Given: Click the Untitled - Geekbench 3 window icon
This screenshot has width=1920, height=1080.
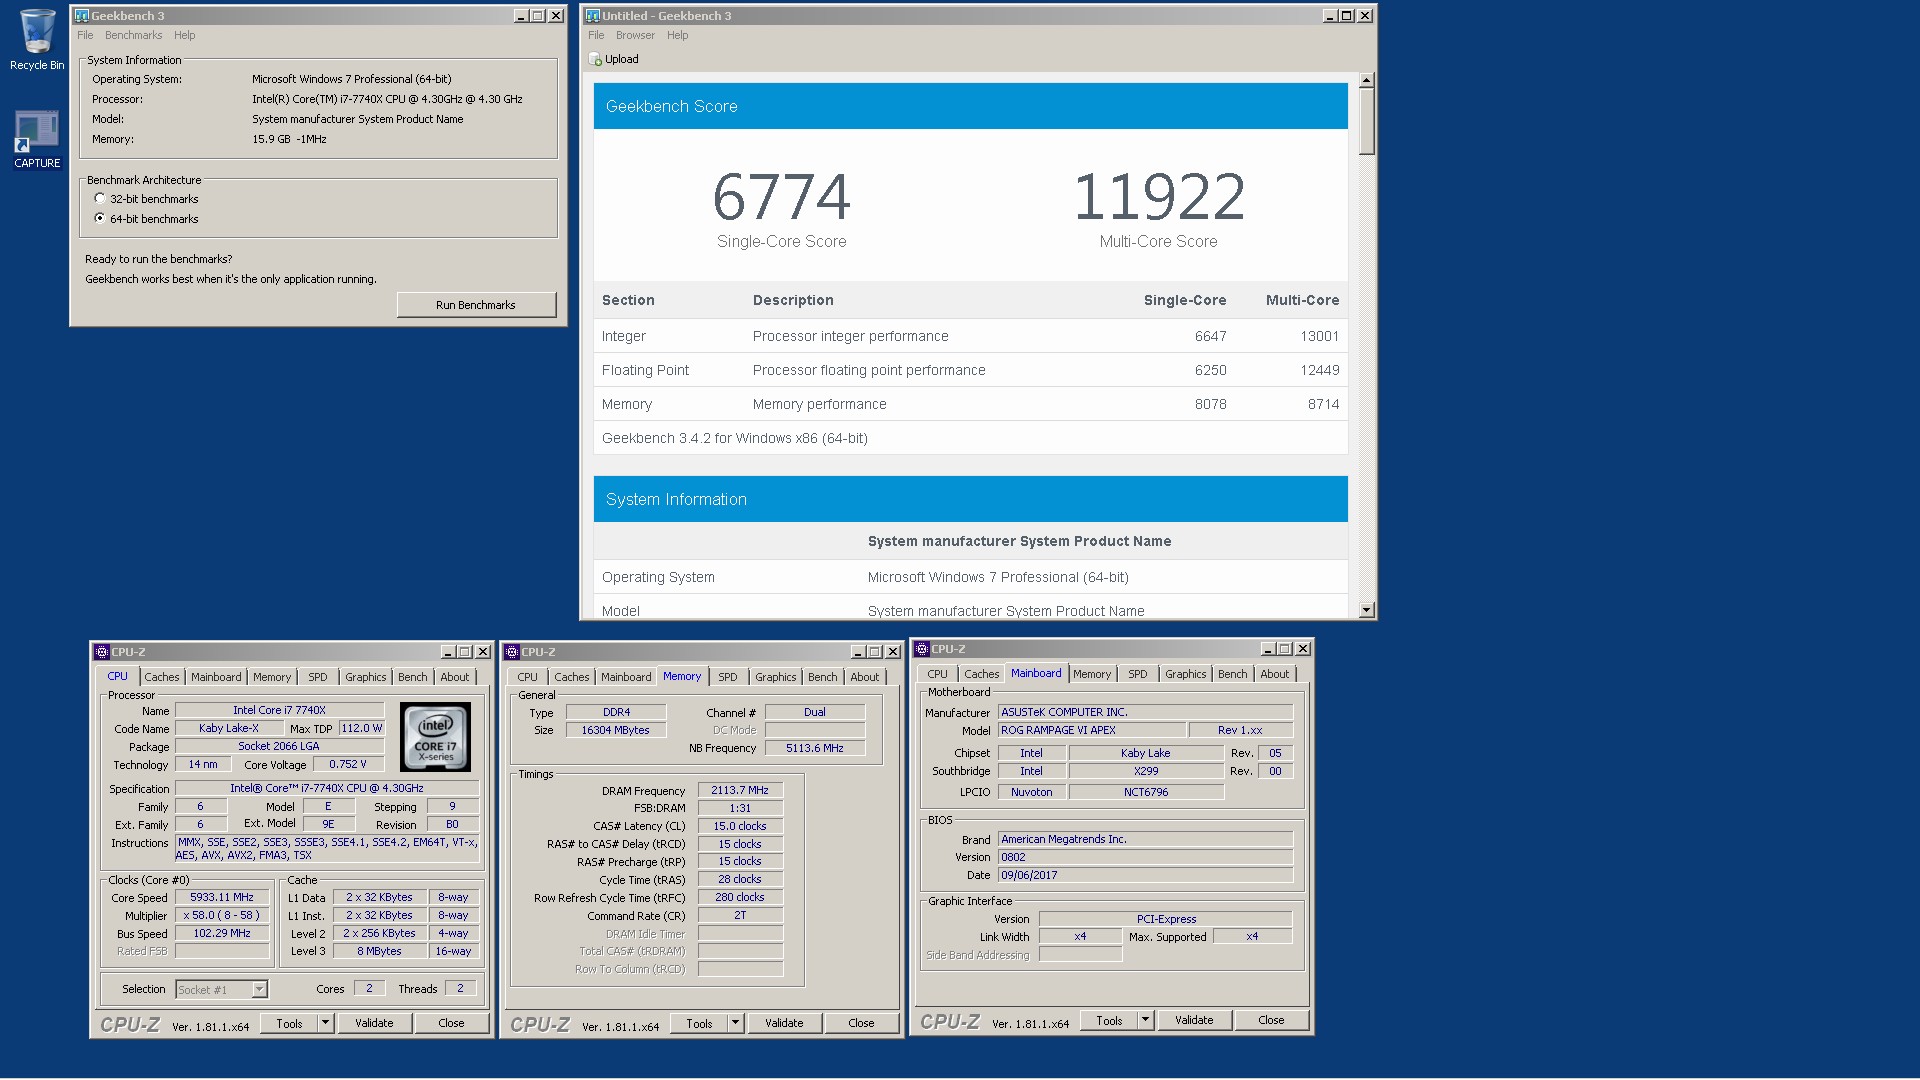Looking at the screenshot, I should coord(593,16).
